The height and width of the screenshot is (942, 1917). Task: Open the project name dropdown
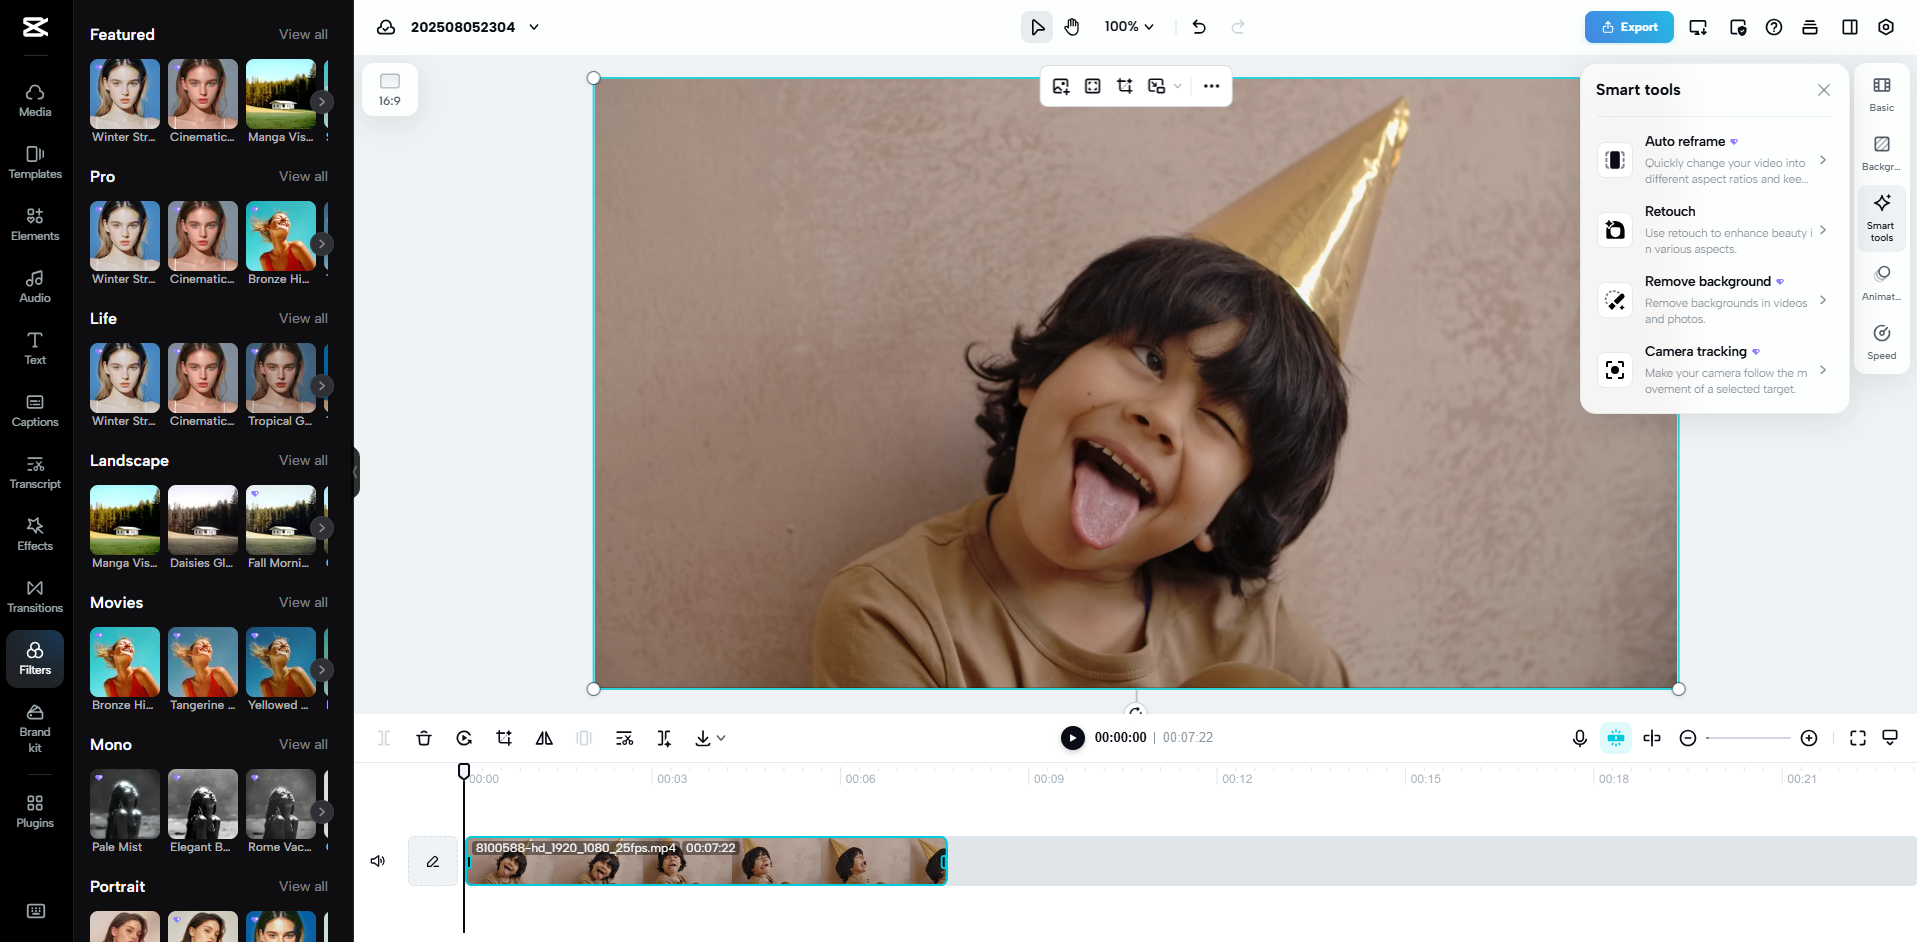coord(535,27)
